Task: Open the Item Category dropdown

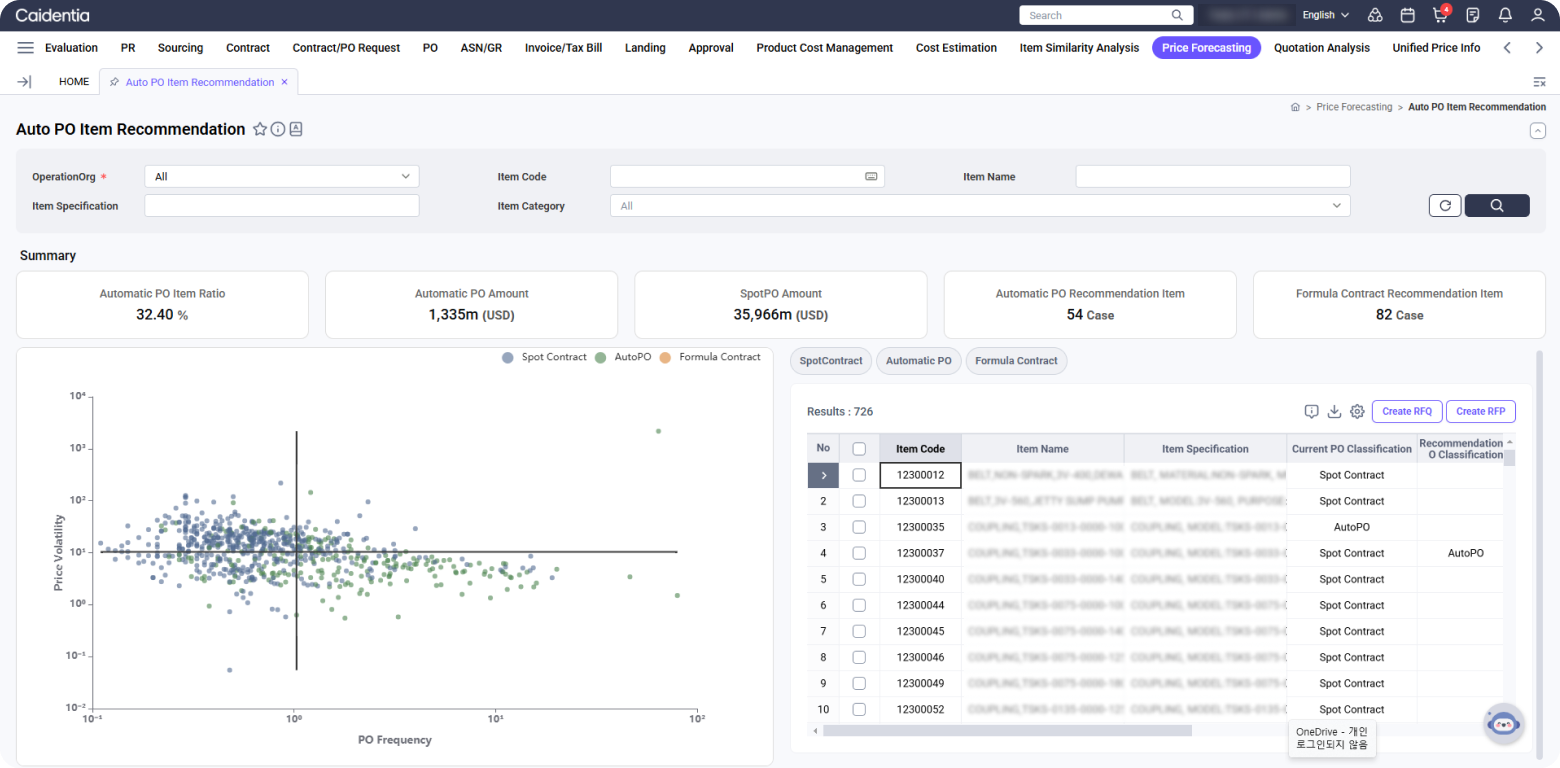Action: [x=980, y=206]
